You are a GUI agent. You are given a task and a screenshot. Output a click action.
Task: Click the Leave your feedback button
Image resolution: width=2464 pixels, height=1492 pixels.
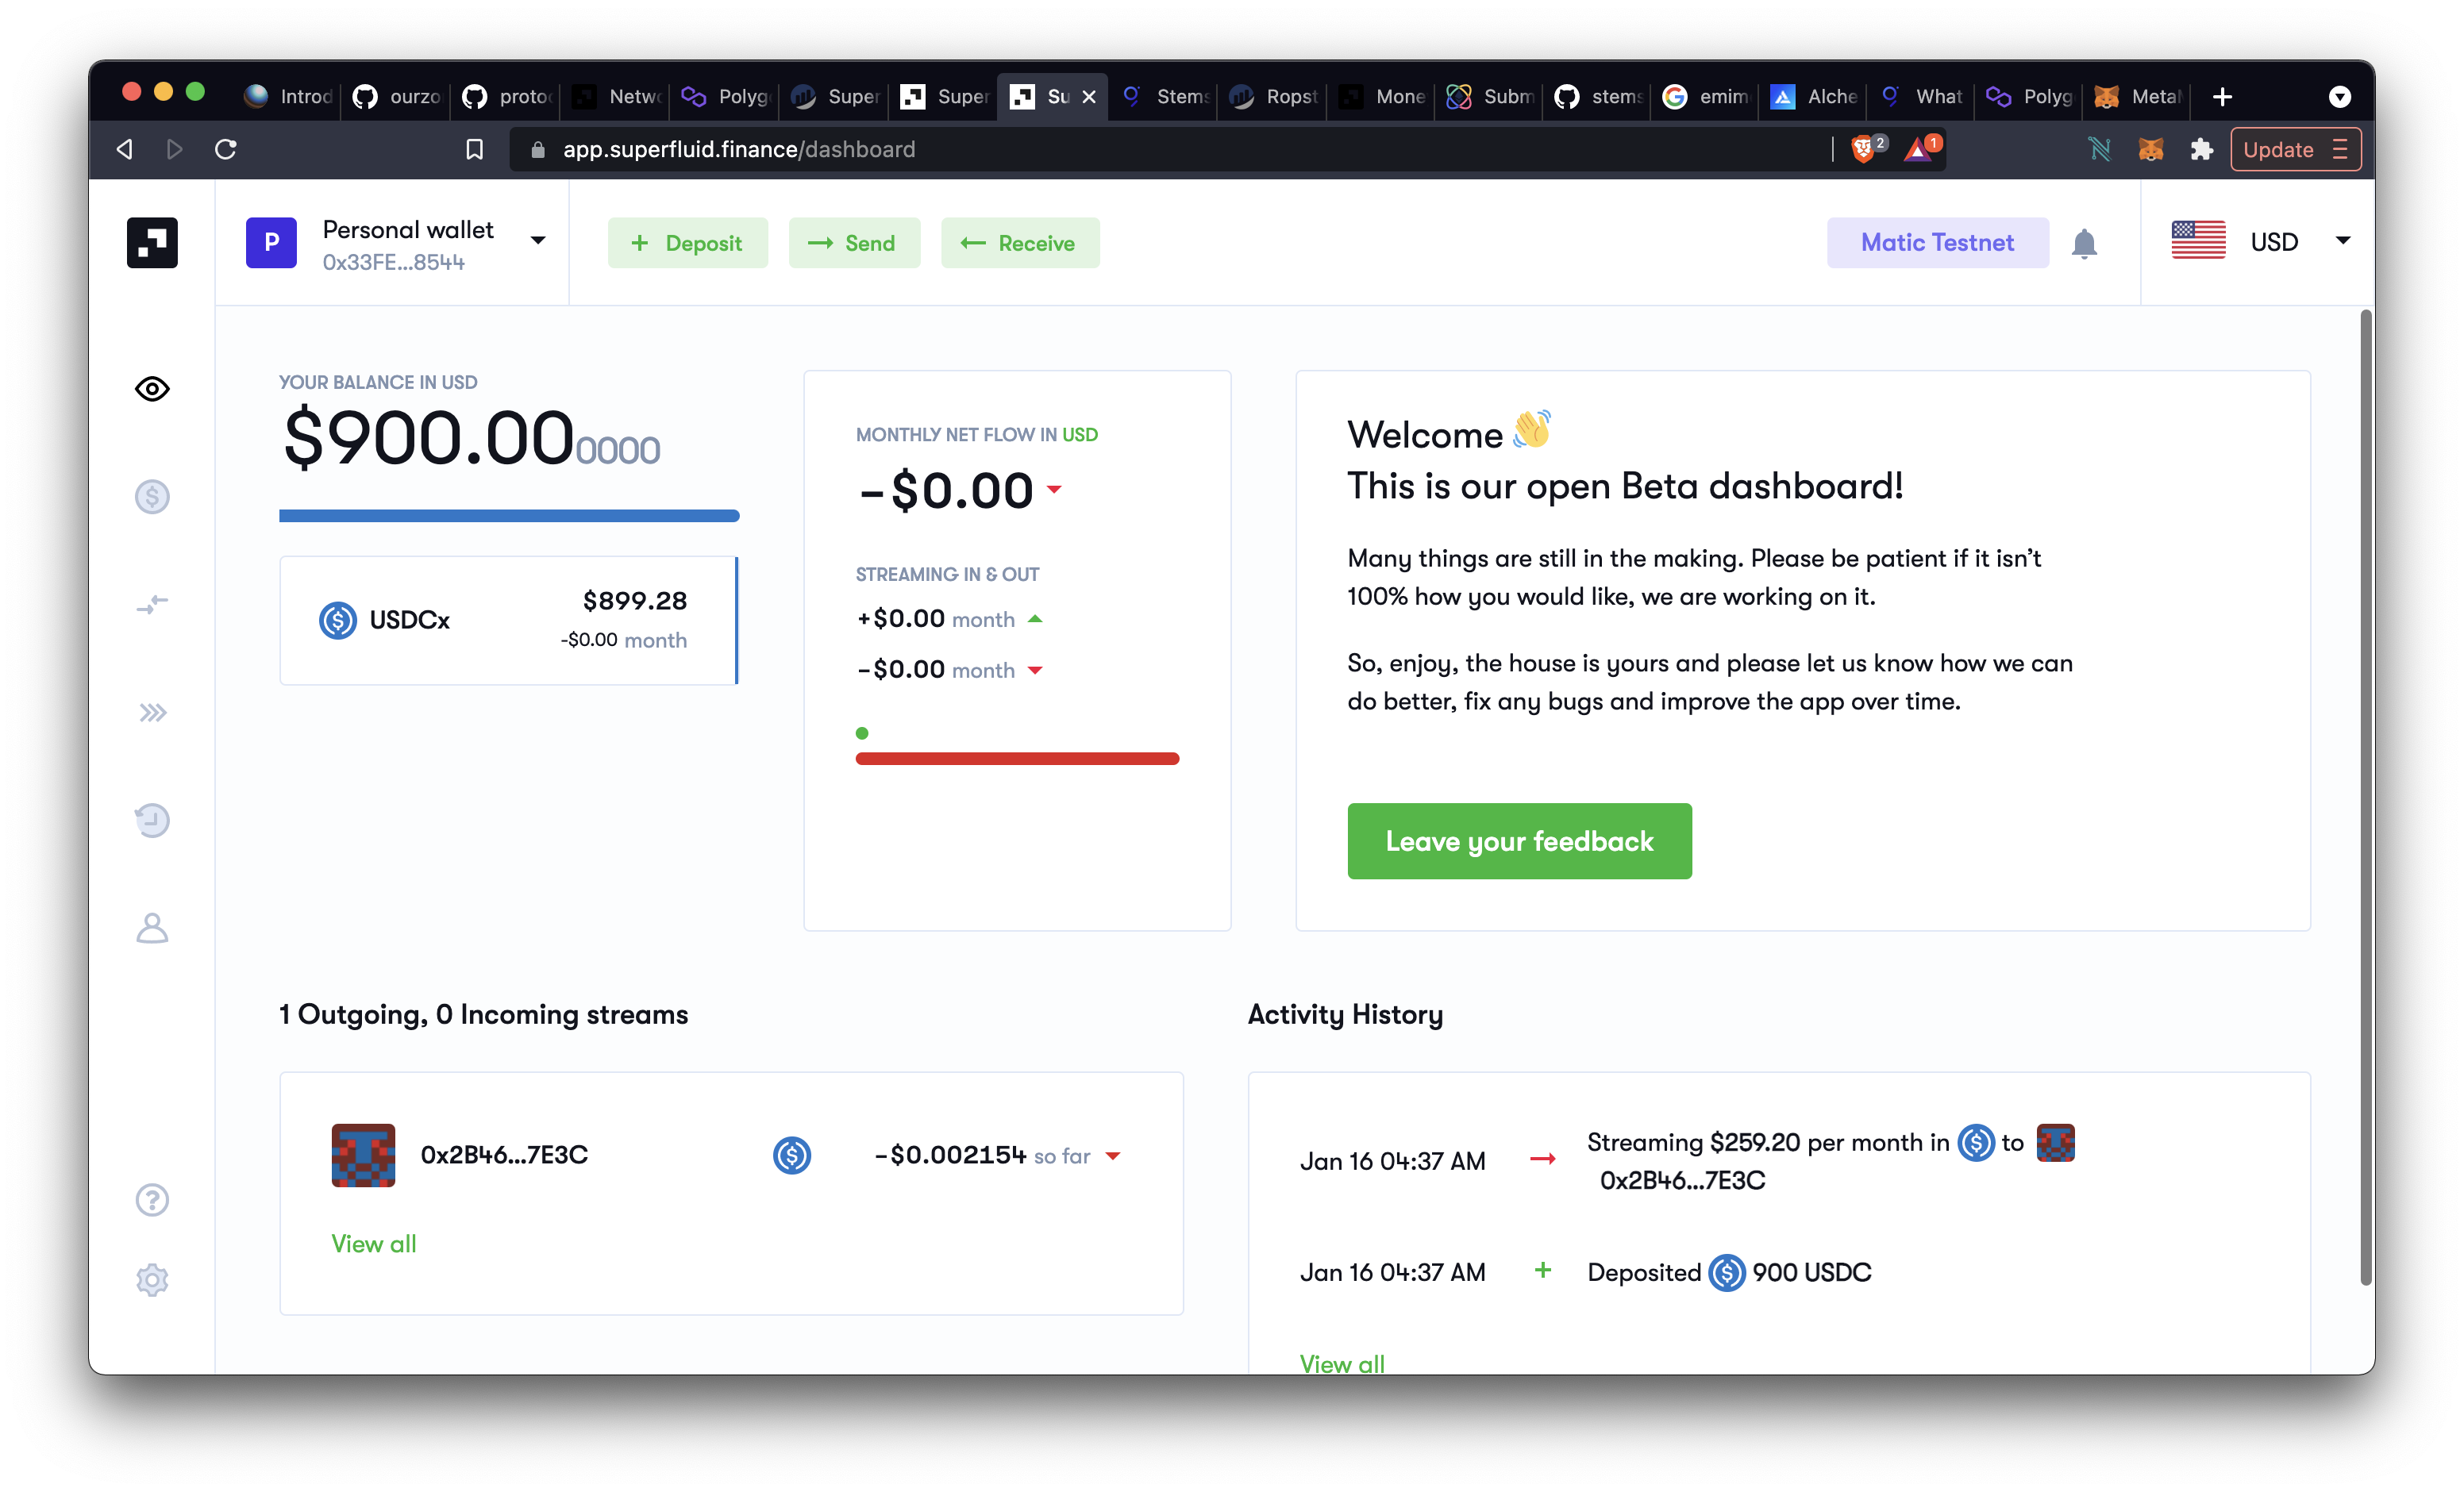point(1519,840)
